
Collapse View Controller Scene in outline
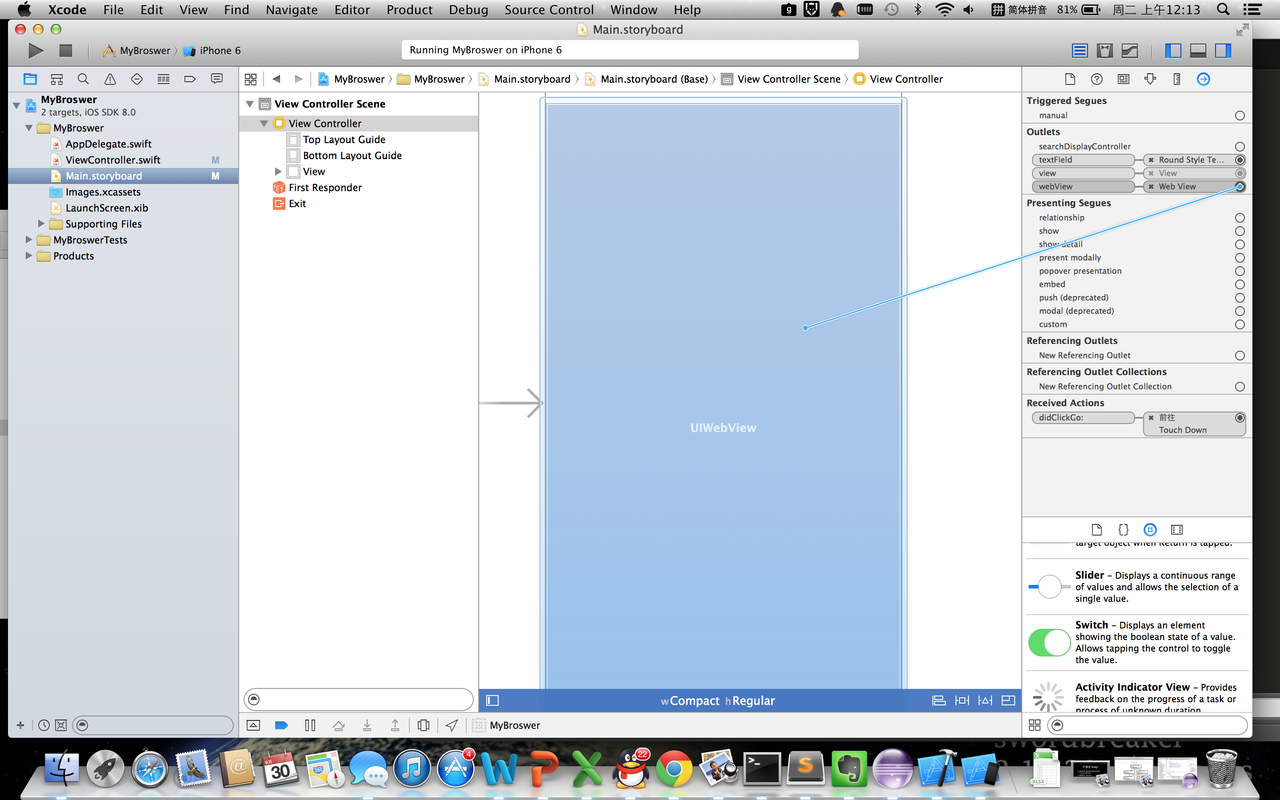point(250,104)
